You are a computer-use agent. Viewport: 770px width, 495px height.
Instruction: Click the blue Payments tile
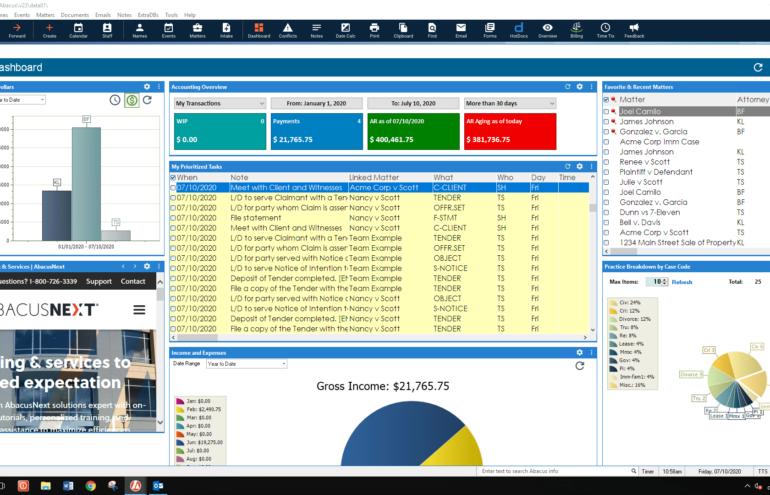[317, 131]
